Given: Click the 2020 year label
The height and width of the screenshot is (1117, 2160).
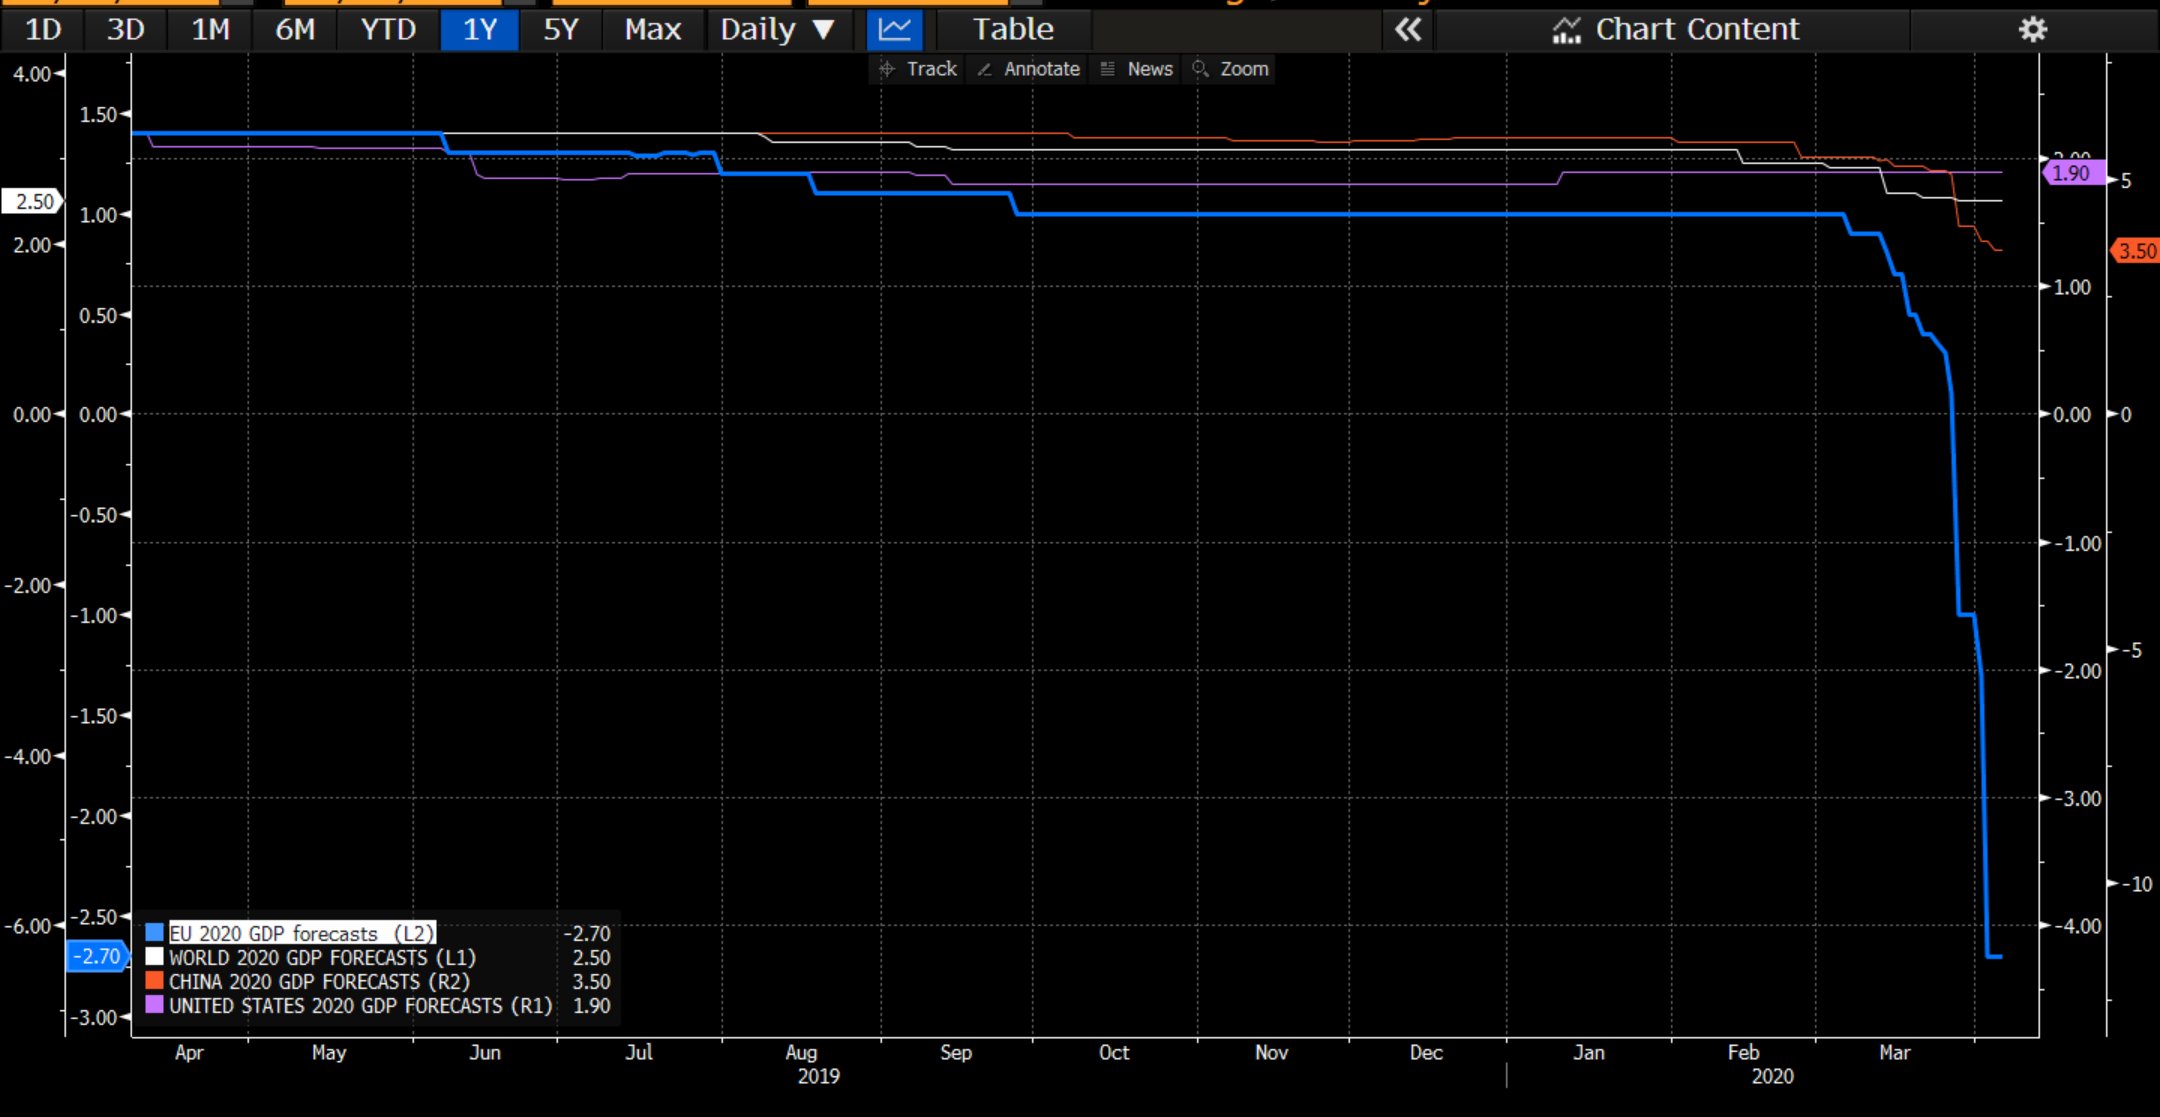Looking at the screenshot, I should (x=1772, y=1076).
